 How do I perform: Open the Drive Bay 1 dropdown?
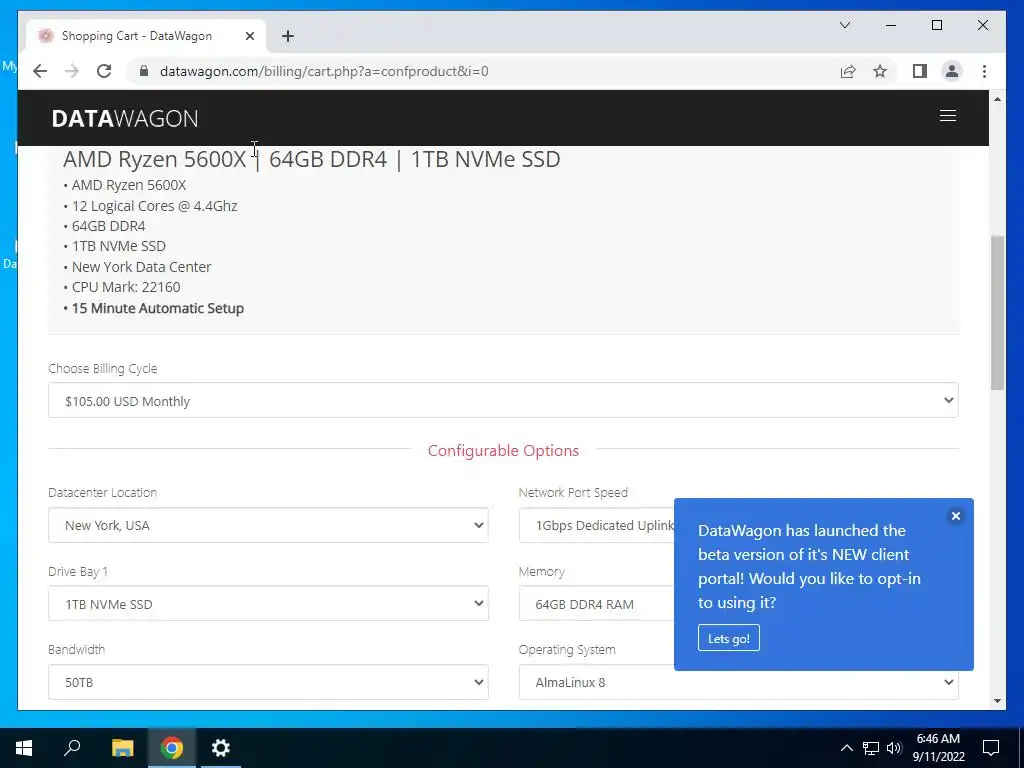[x=268, y=603]
